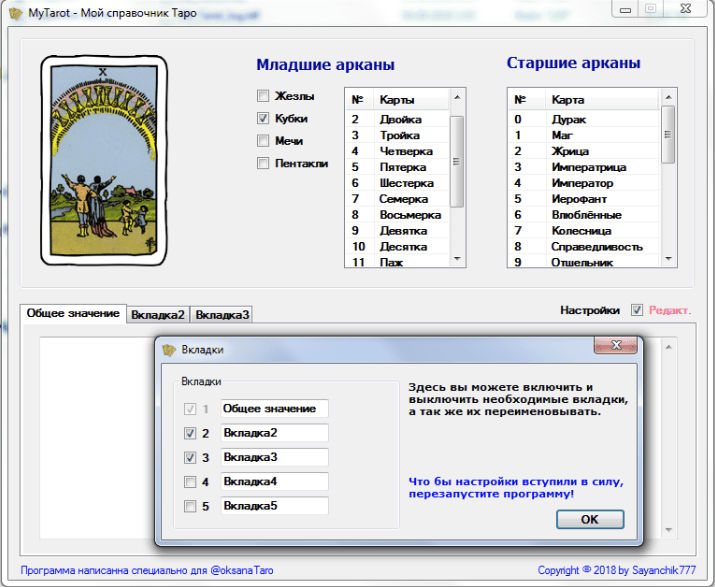
Task: Select Семерка in minor arcana list
Action: (398, 199)
